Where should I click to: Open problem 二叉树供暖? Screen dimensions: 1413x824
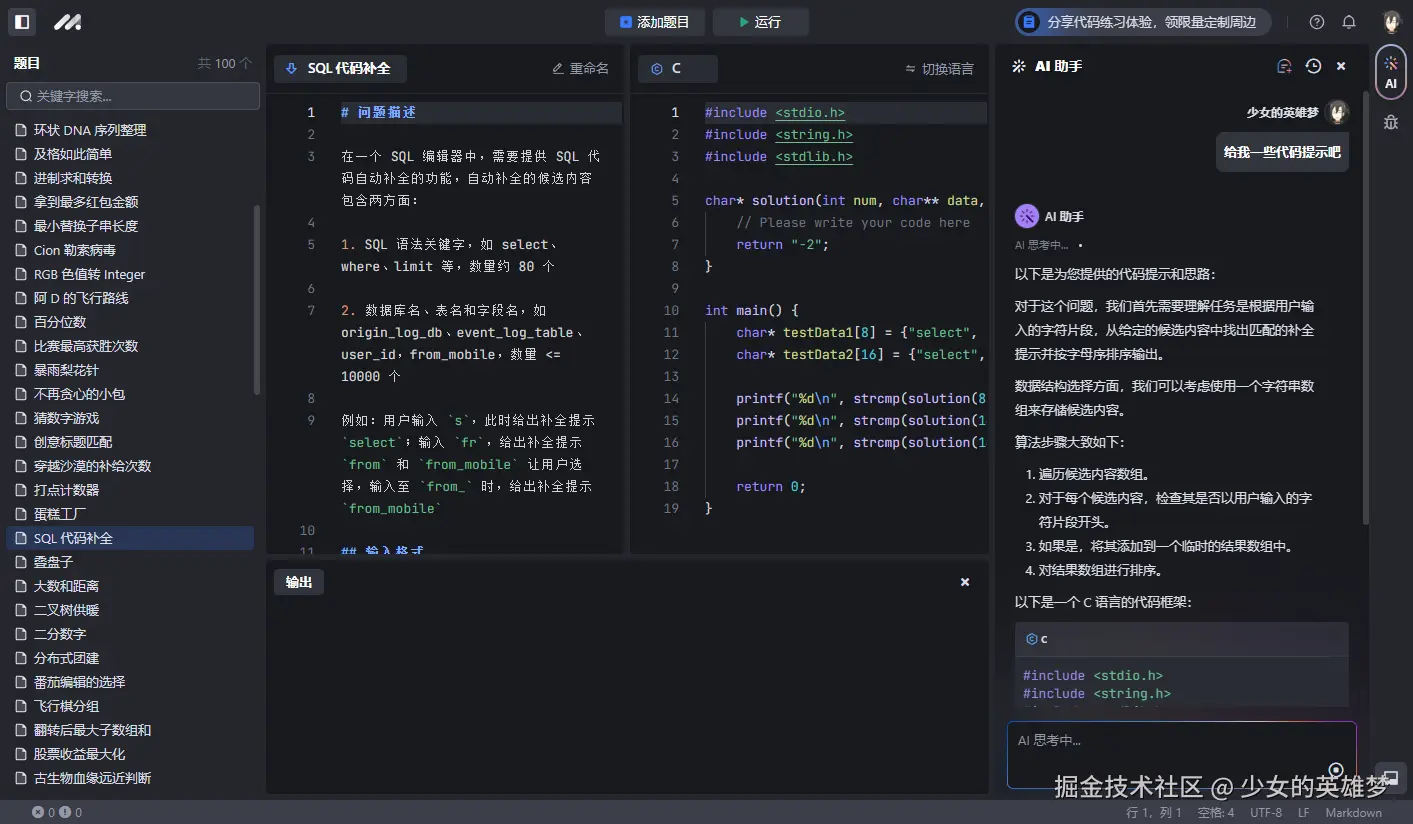tap(130, 610)
